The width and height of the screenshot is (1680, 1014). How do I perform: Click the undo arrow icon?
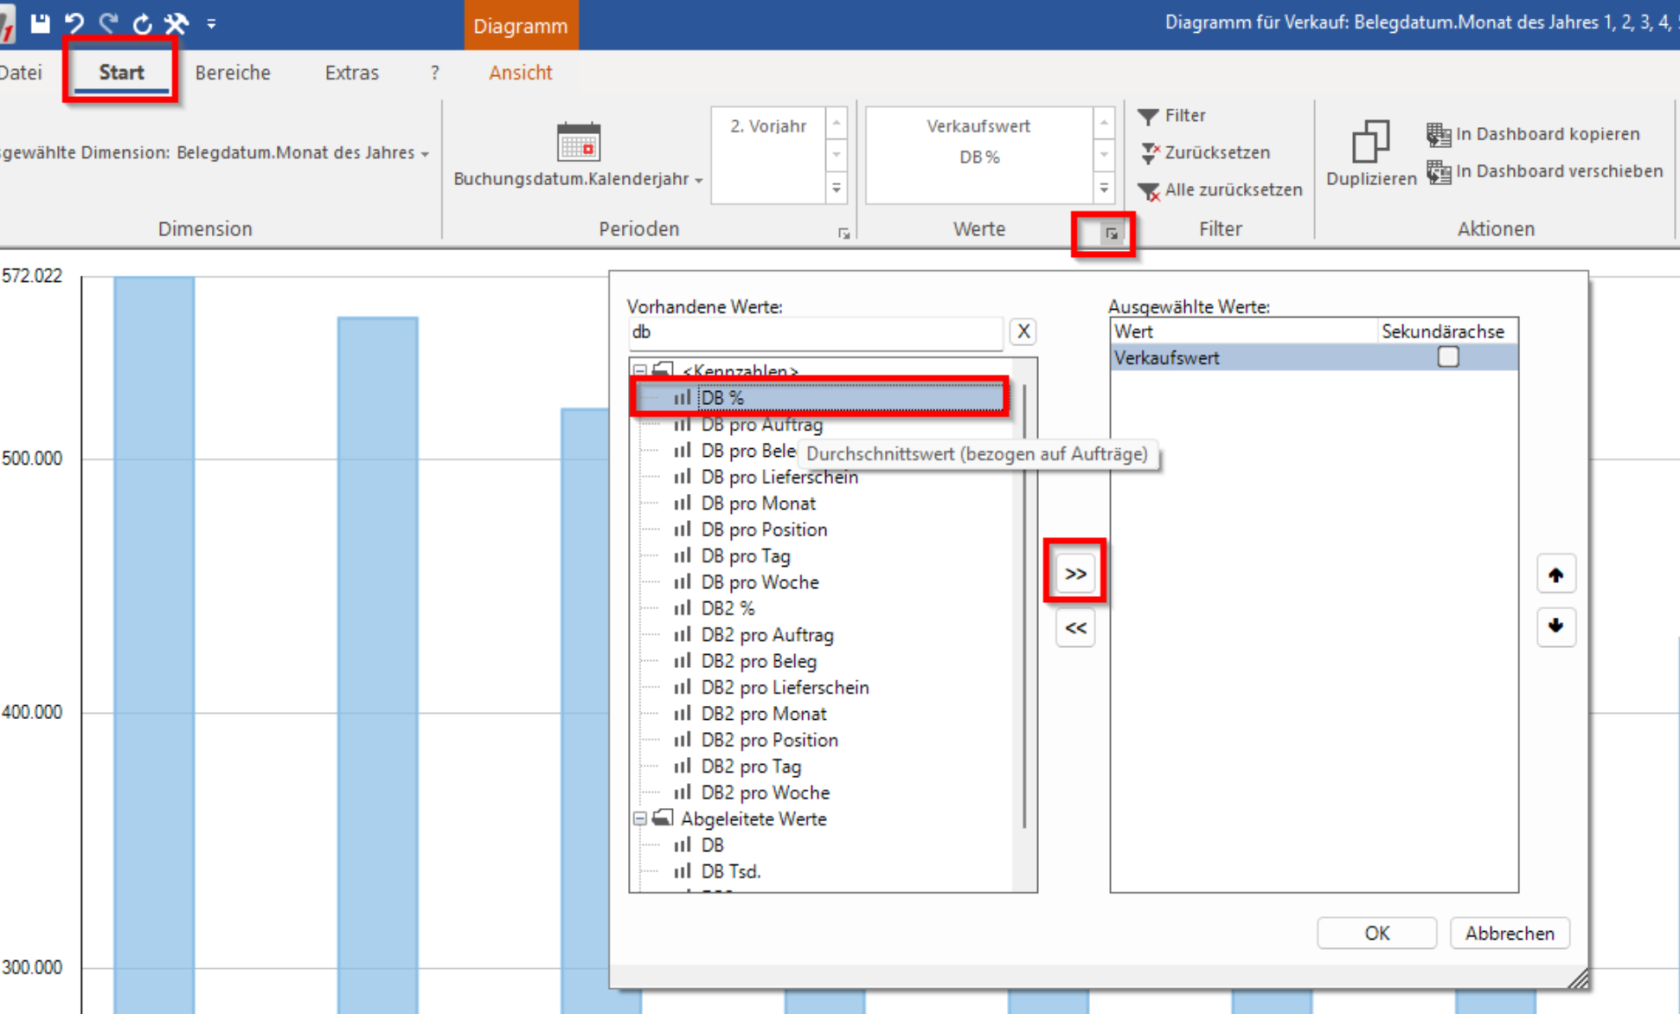(74, 23)
